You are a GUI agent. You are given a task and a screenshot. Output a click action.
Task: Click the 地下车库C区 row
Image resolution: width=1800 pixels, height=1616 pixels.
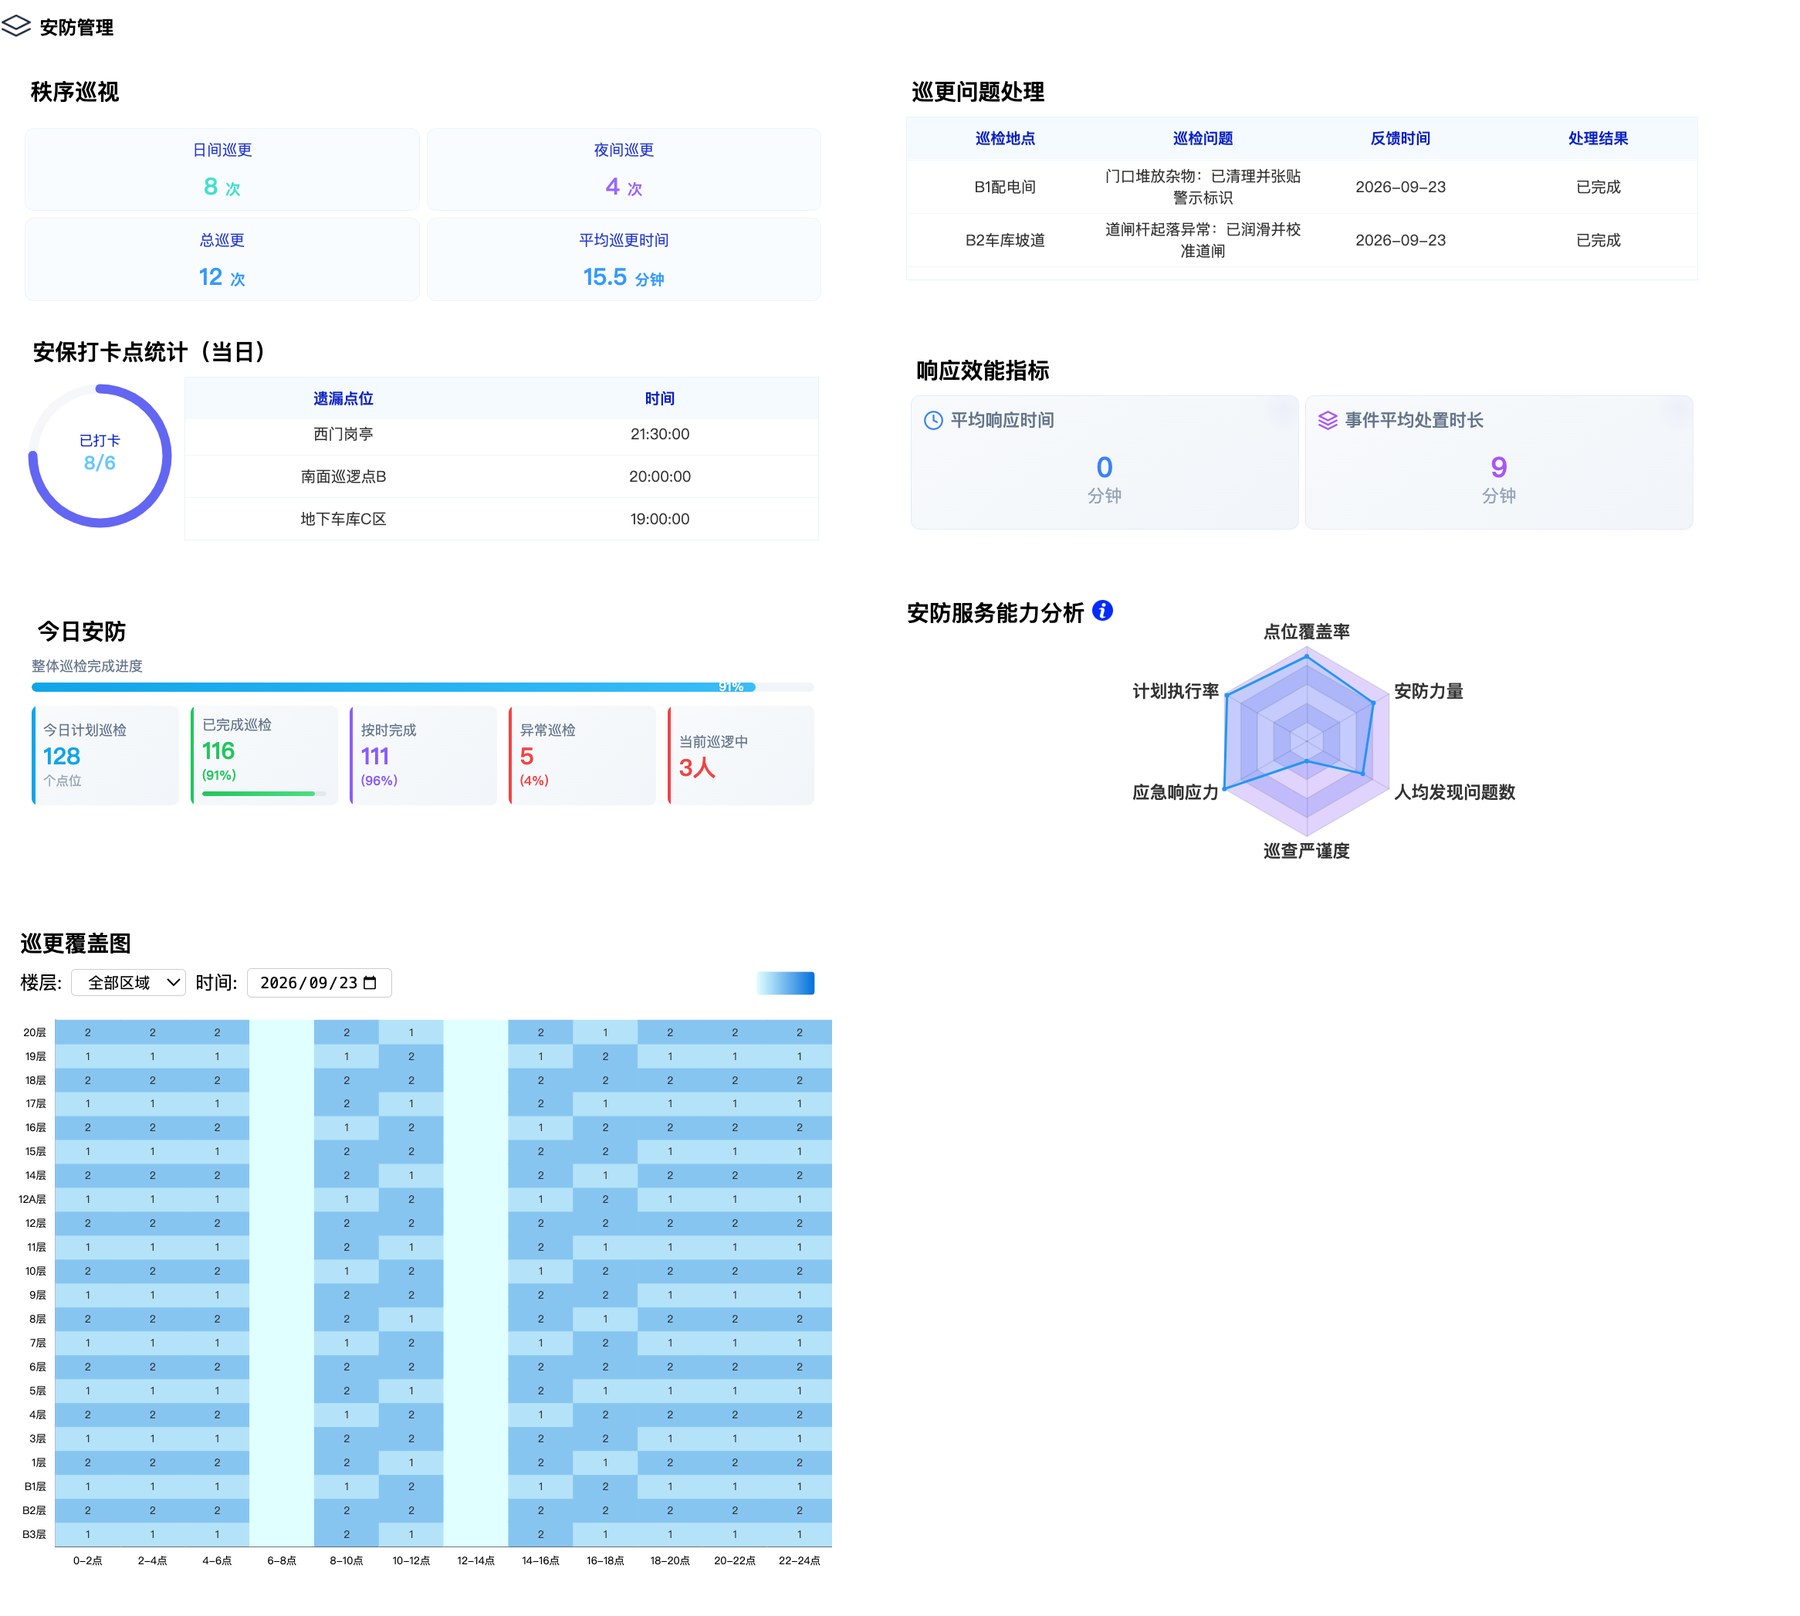pyautogui.click(x=501, y=519)
